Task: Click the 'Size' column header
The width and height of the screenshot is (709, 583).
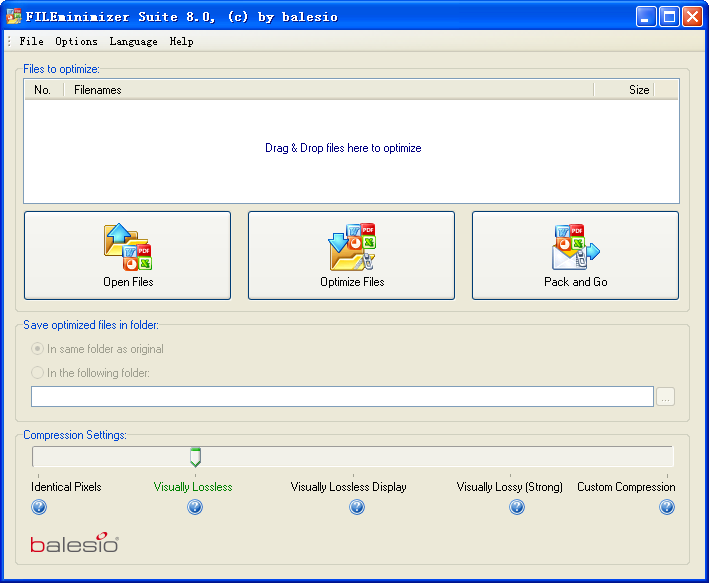Action: tap(624, 90)
